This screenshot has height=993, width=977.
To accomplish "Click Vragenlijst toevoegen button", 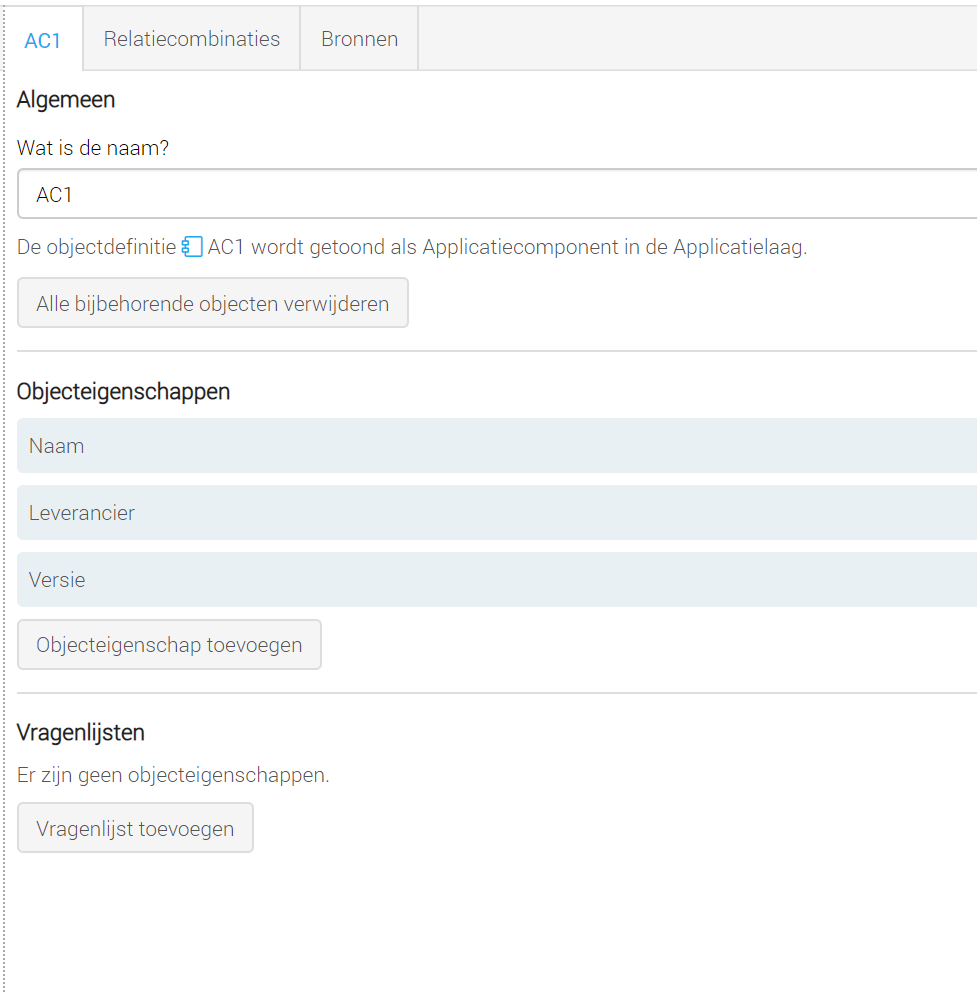I will click(136, 828).
